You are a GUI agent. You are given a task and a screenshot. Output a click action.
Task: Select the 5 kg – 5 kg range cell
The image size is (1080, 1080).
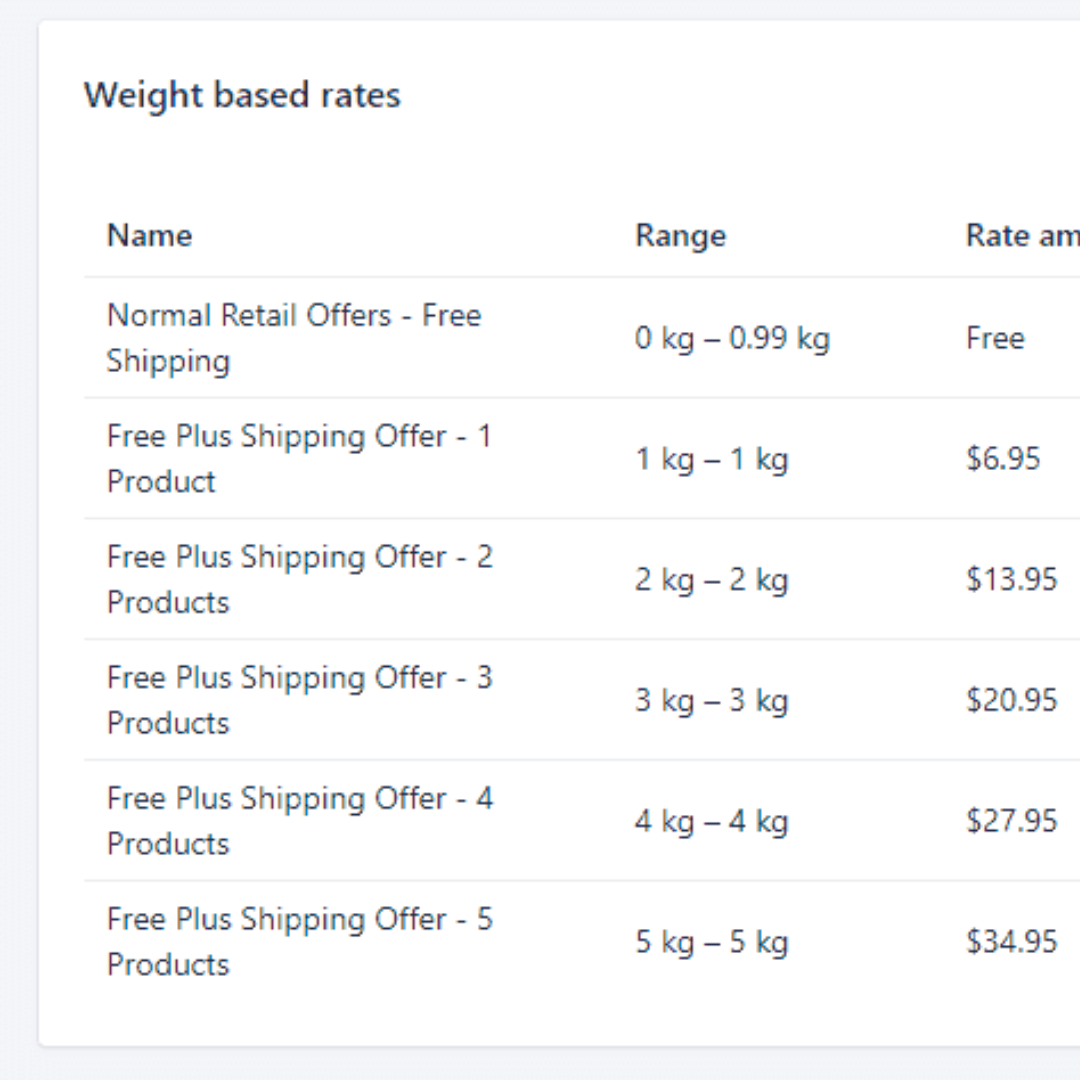pyautogui.click(x=714, y=941)
